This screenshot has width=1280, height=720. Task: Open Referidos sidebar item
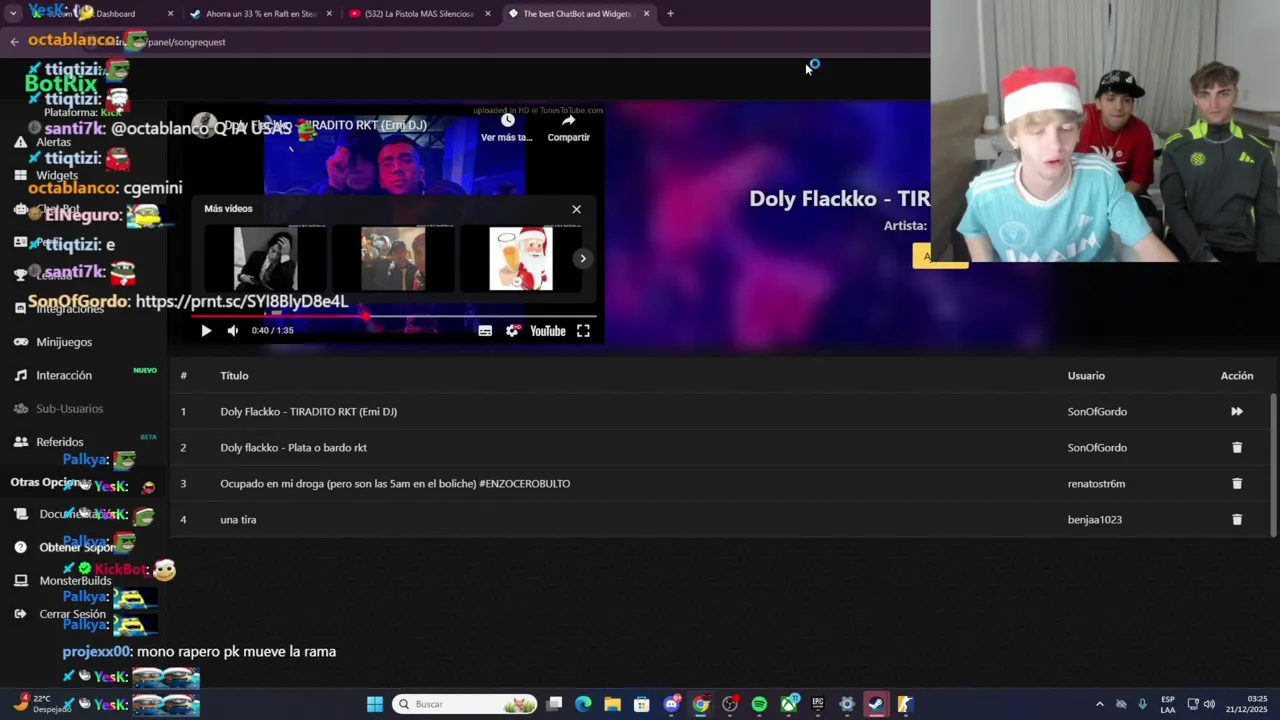60,442
